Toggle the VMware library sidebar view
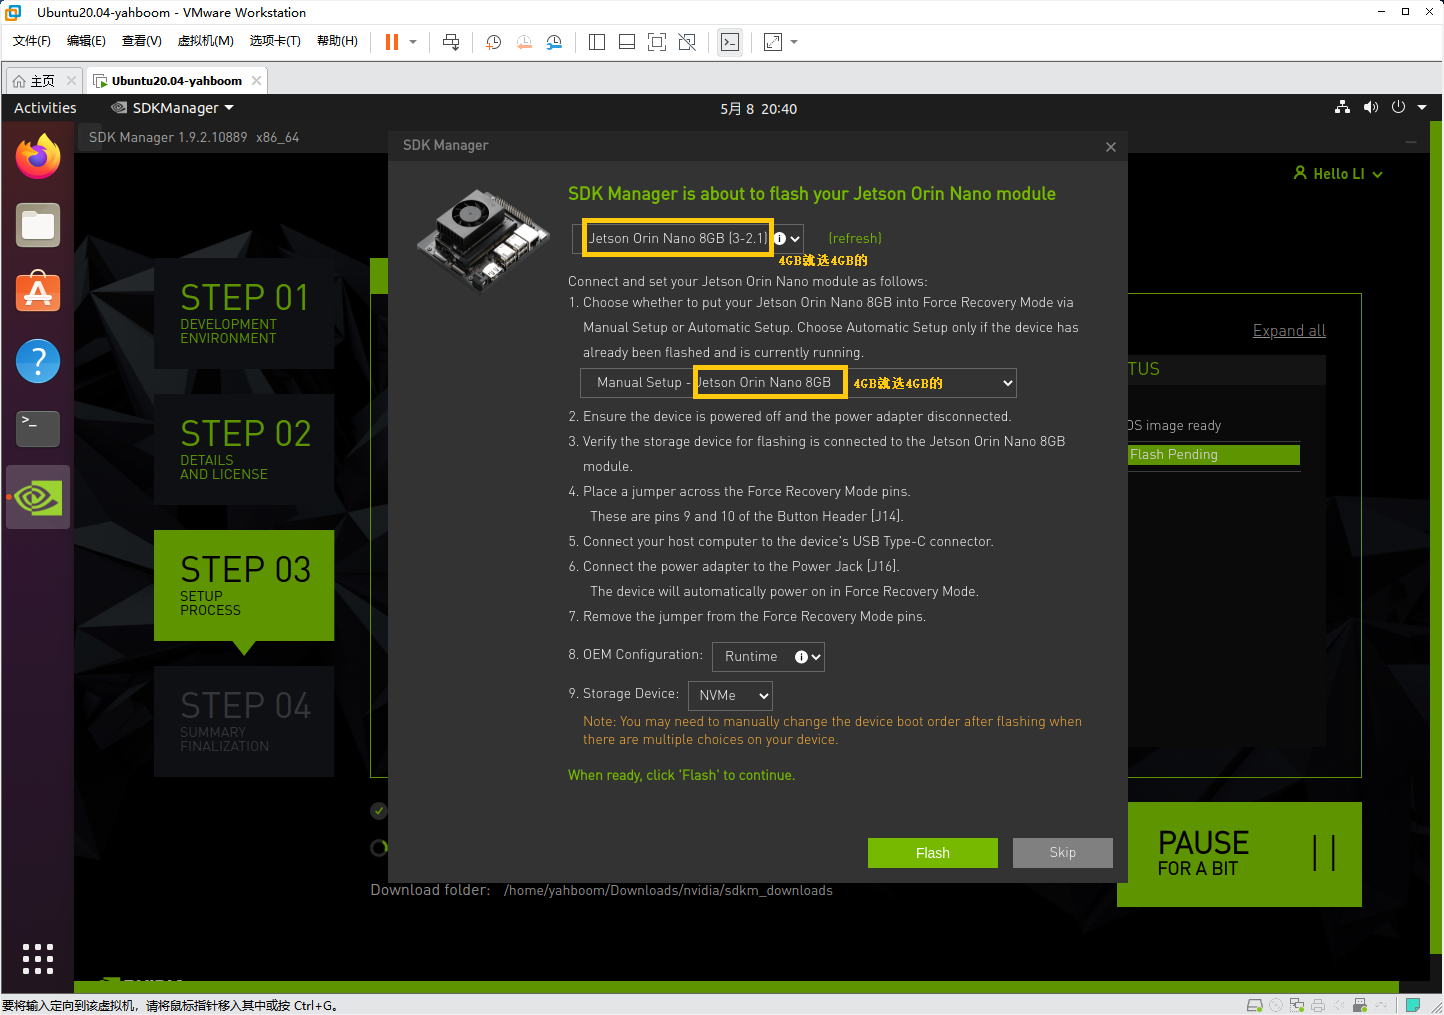 (597, 42)
